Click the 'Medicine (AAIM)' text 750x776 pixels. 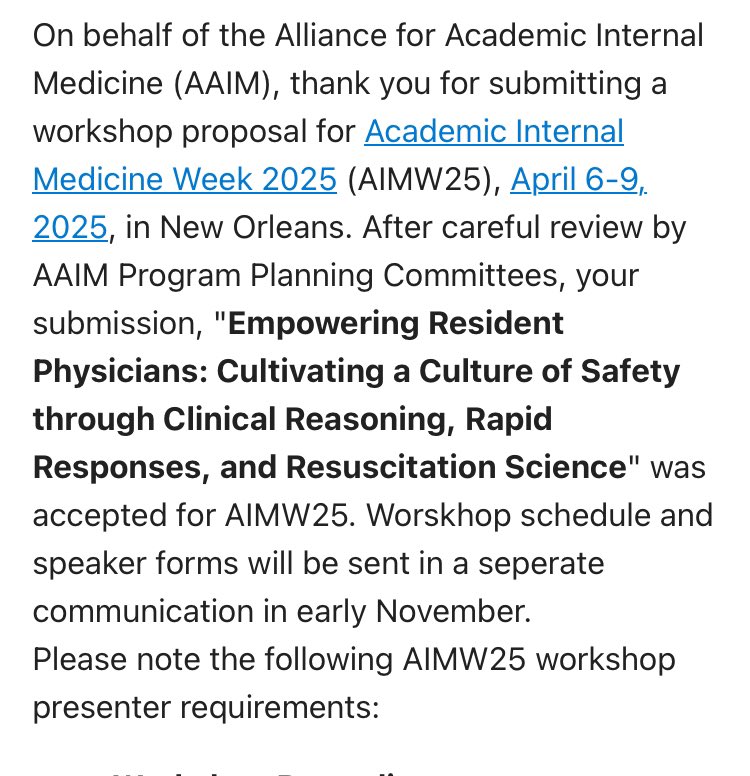(x=151, y=84)
